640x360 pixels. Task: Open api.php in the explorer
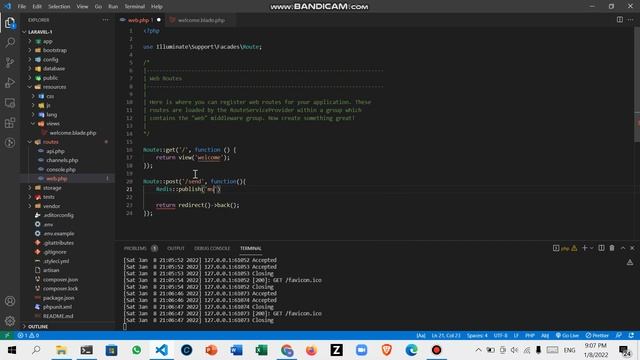[55, 151]
